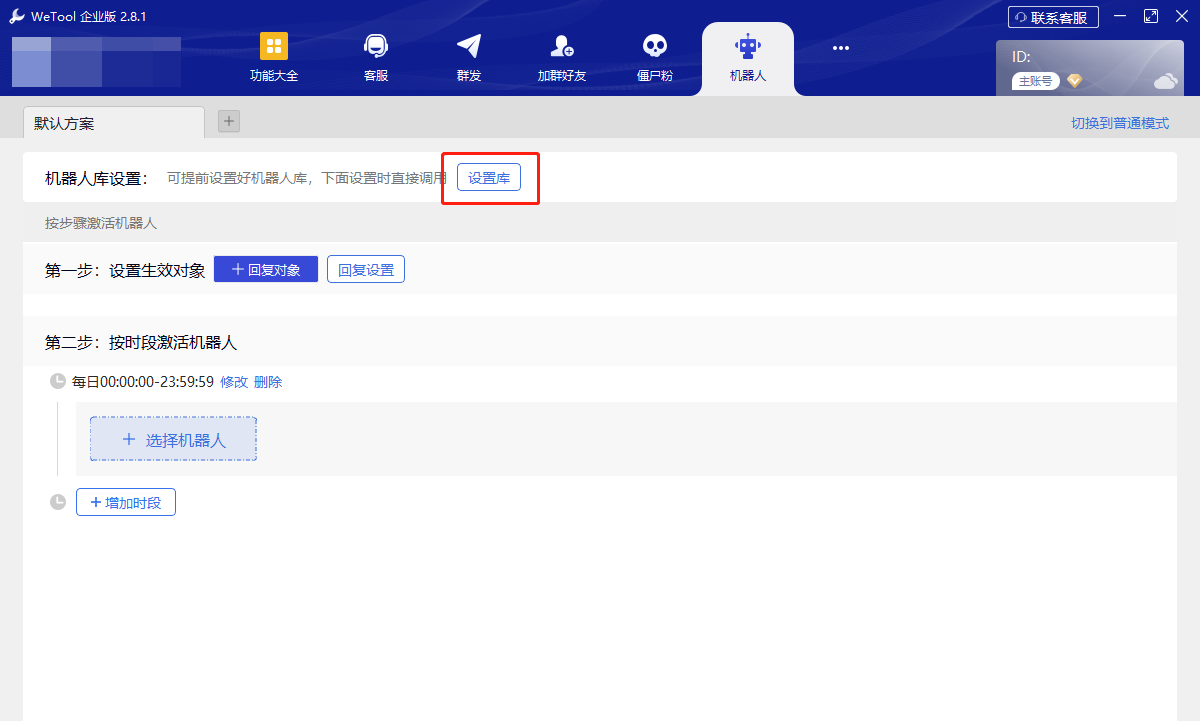Open the 僵尸粉 skull icon
This screenshot has width=1200, height=722.
655,46
